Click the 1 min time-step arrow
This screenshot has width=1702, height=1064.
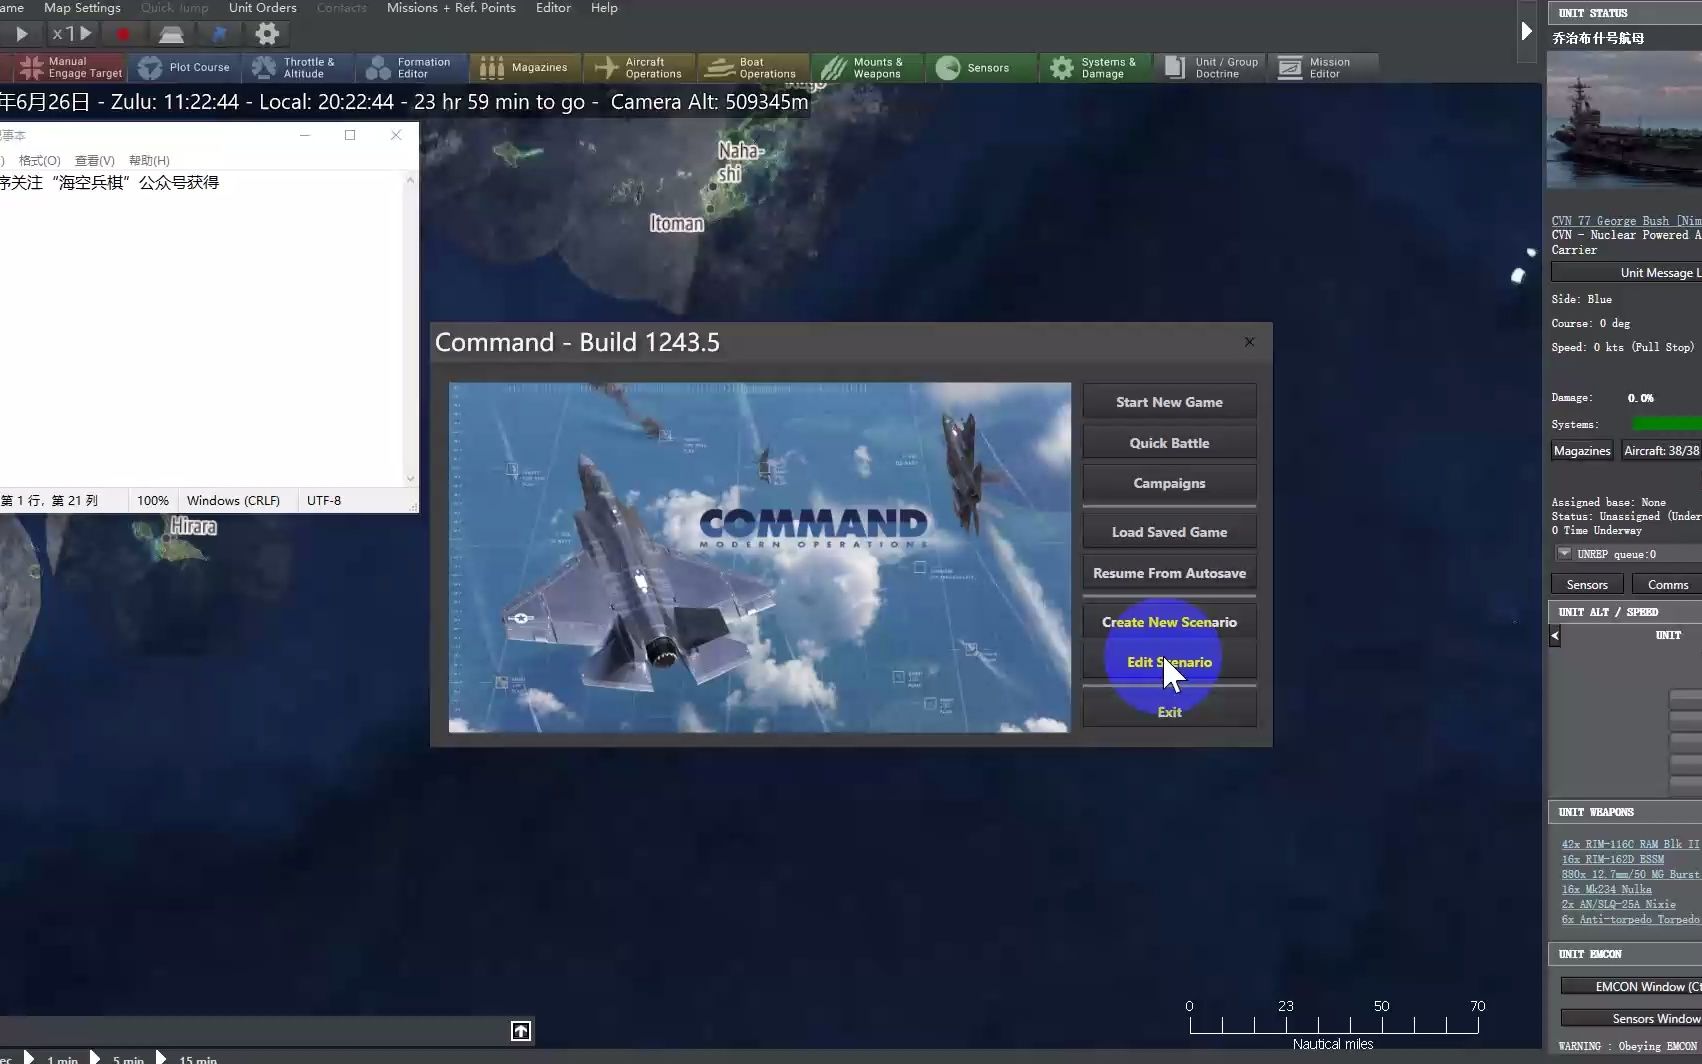(29, 1057)
